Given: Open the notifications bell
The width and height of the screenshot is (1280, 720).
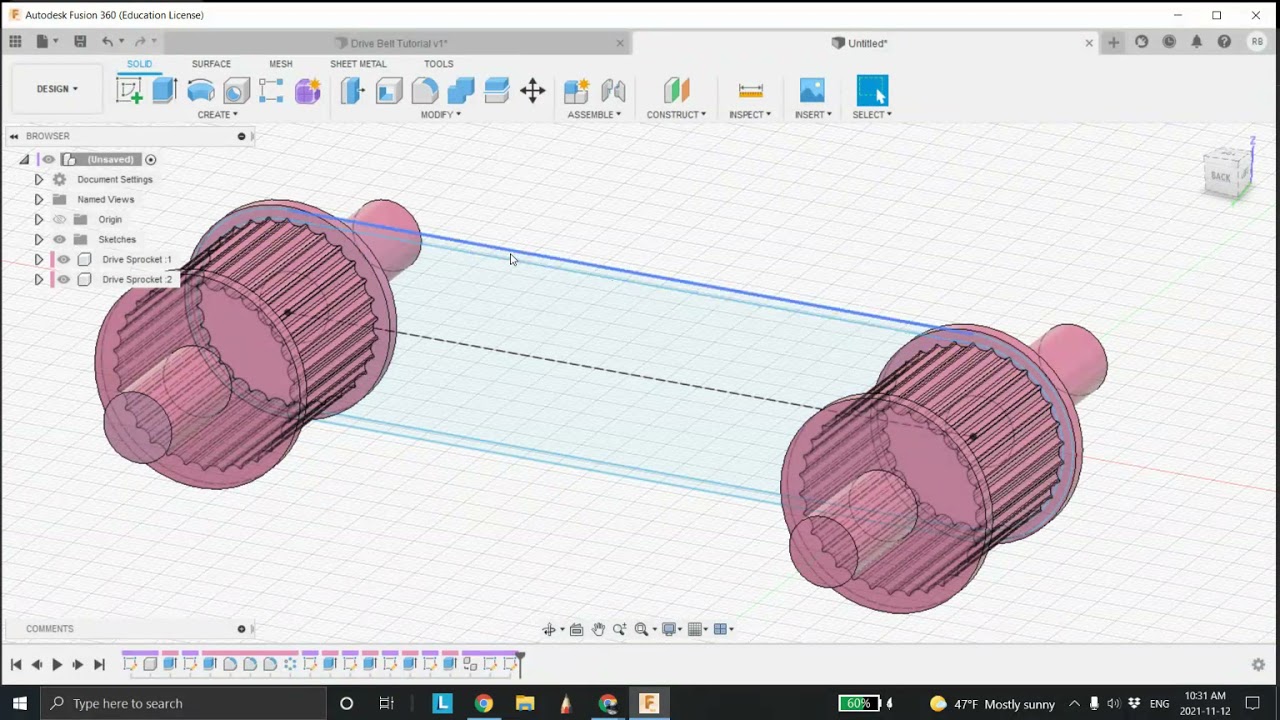Looking at the screenshot, I should 1196,42.
